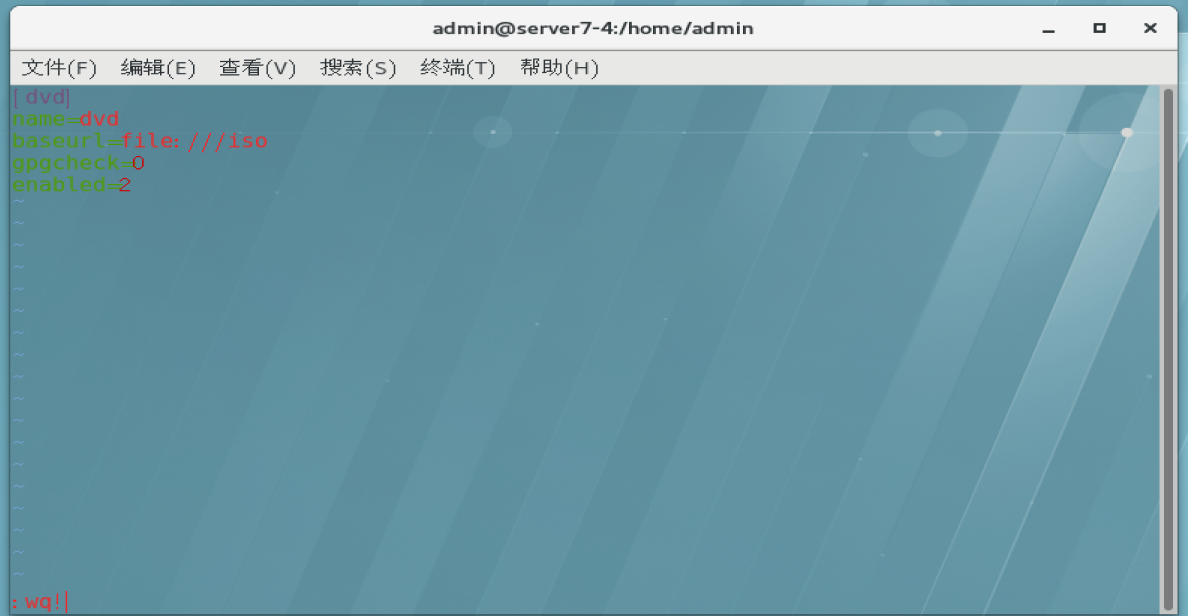Click the :wq! command line
This screenshot has width=1188, height=616.
point(39,602)
